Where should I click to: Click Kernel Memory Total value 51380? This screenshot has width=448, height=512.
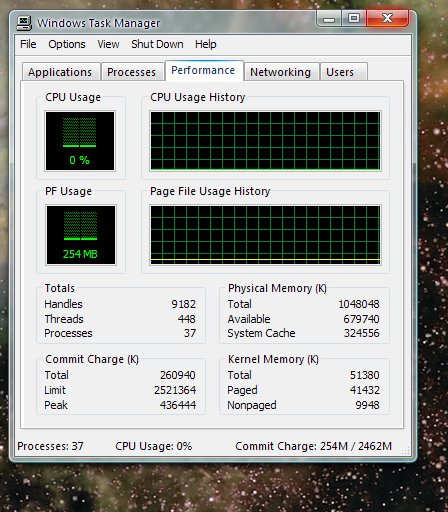click(365, 375)
